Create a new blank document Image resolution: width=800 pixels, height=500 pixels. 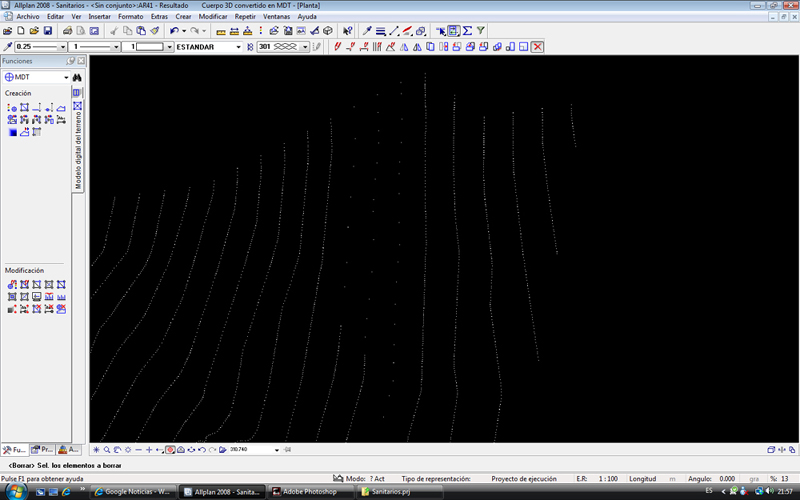(21, 31)
